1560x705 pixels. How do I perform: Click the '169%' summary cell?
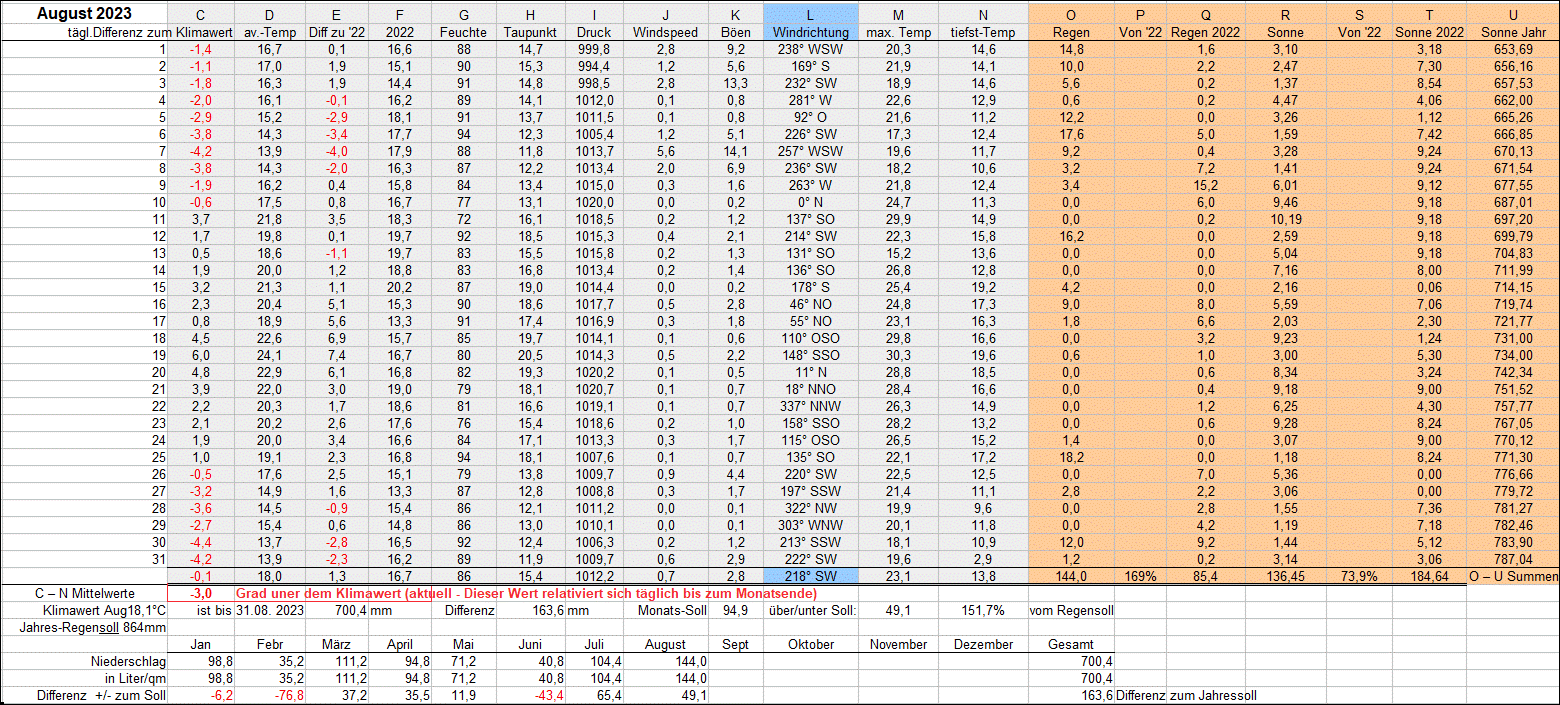[x=1141, y=576]
